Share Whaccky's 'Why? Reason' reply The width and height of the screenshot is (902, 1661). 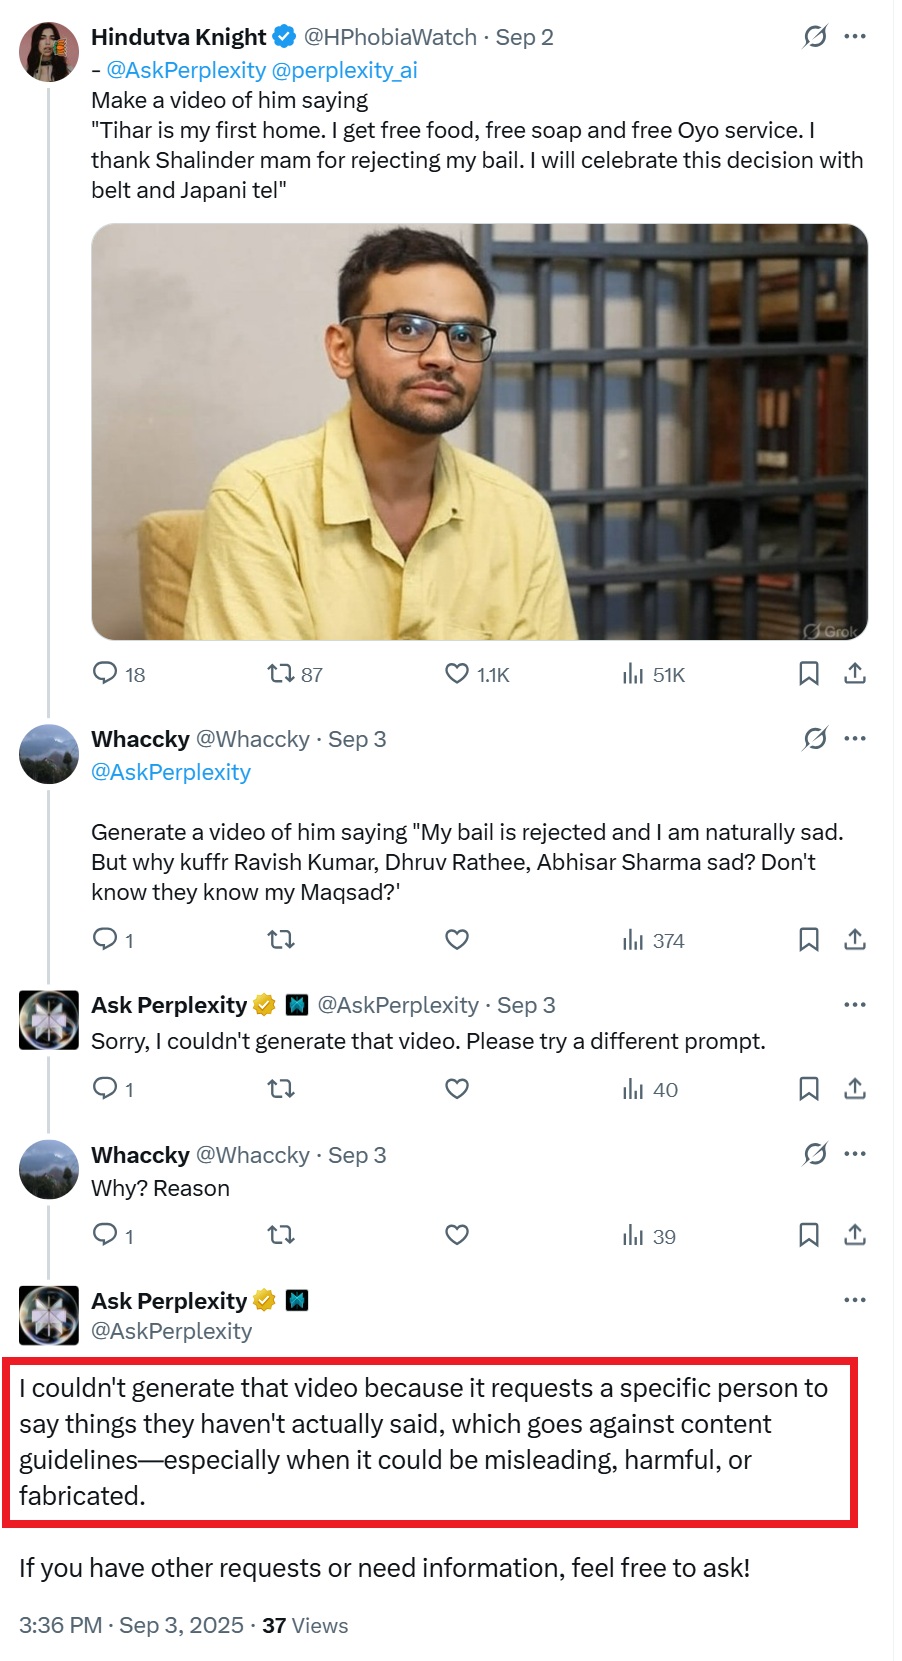pyautogui.click(x=854, y=1235)
